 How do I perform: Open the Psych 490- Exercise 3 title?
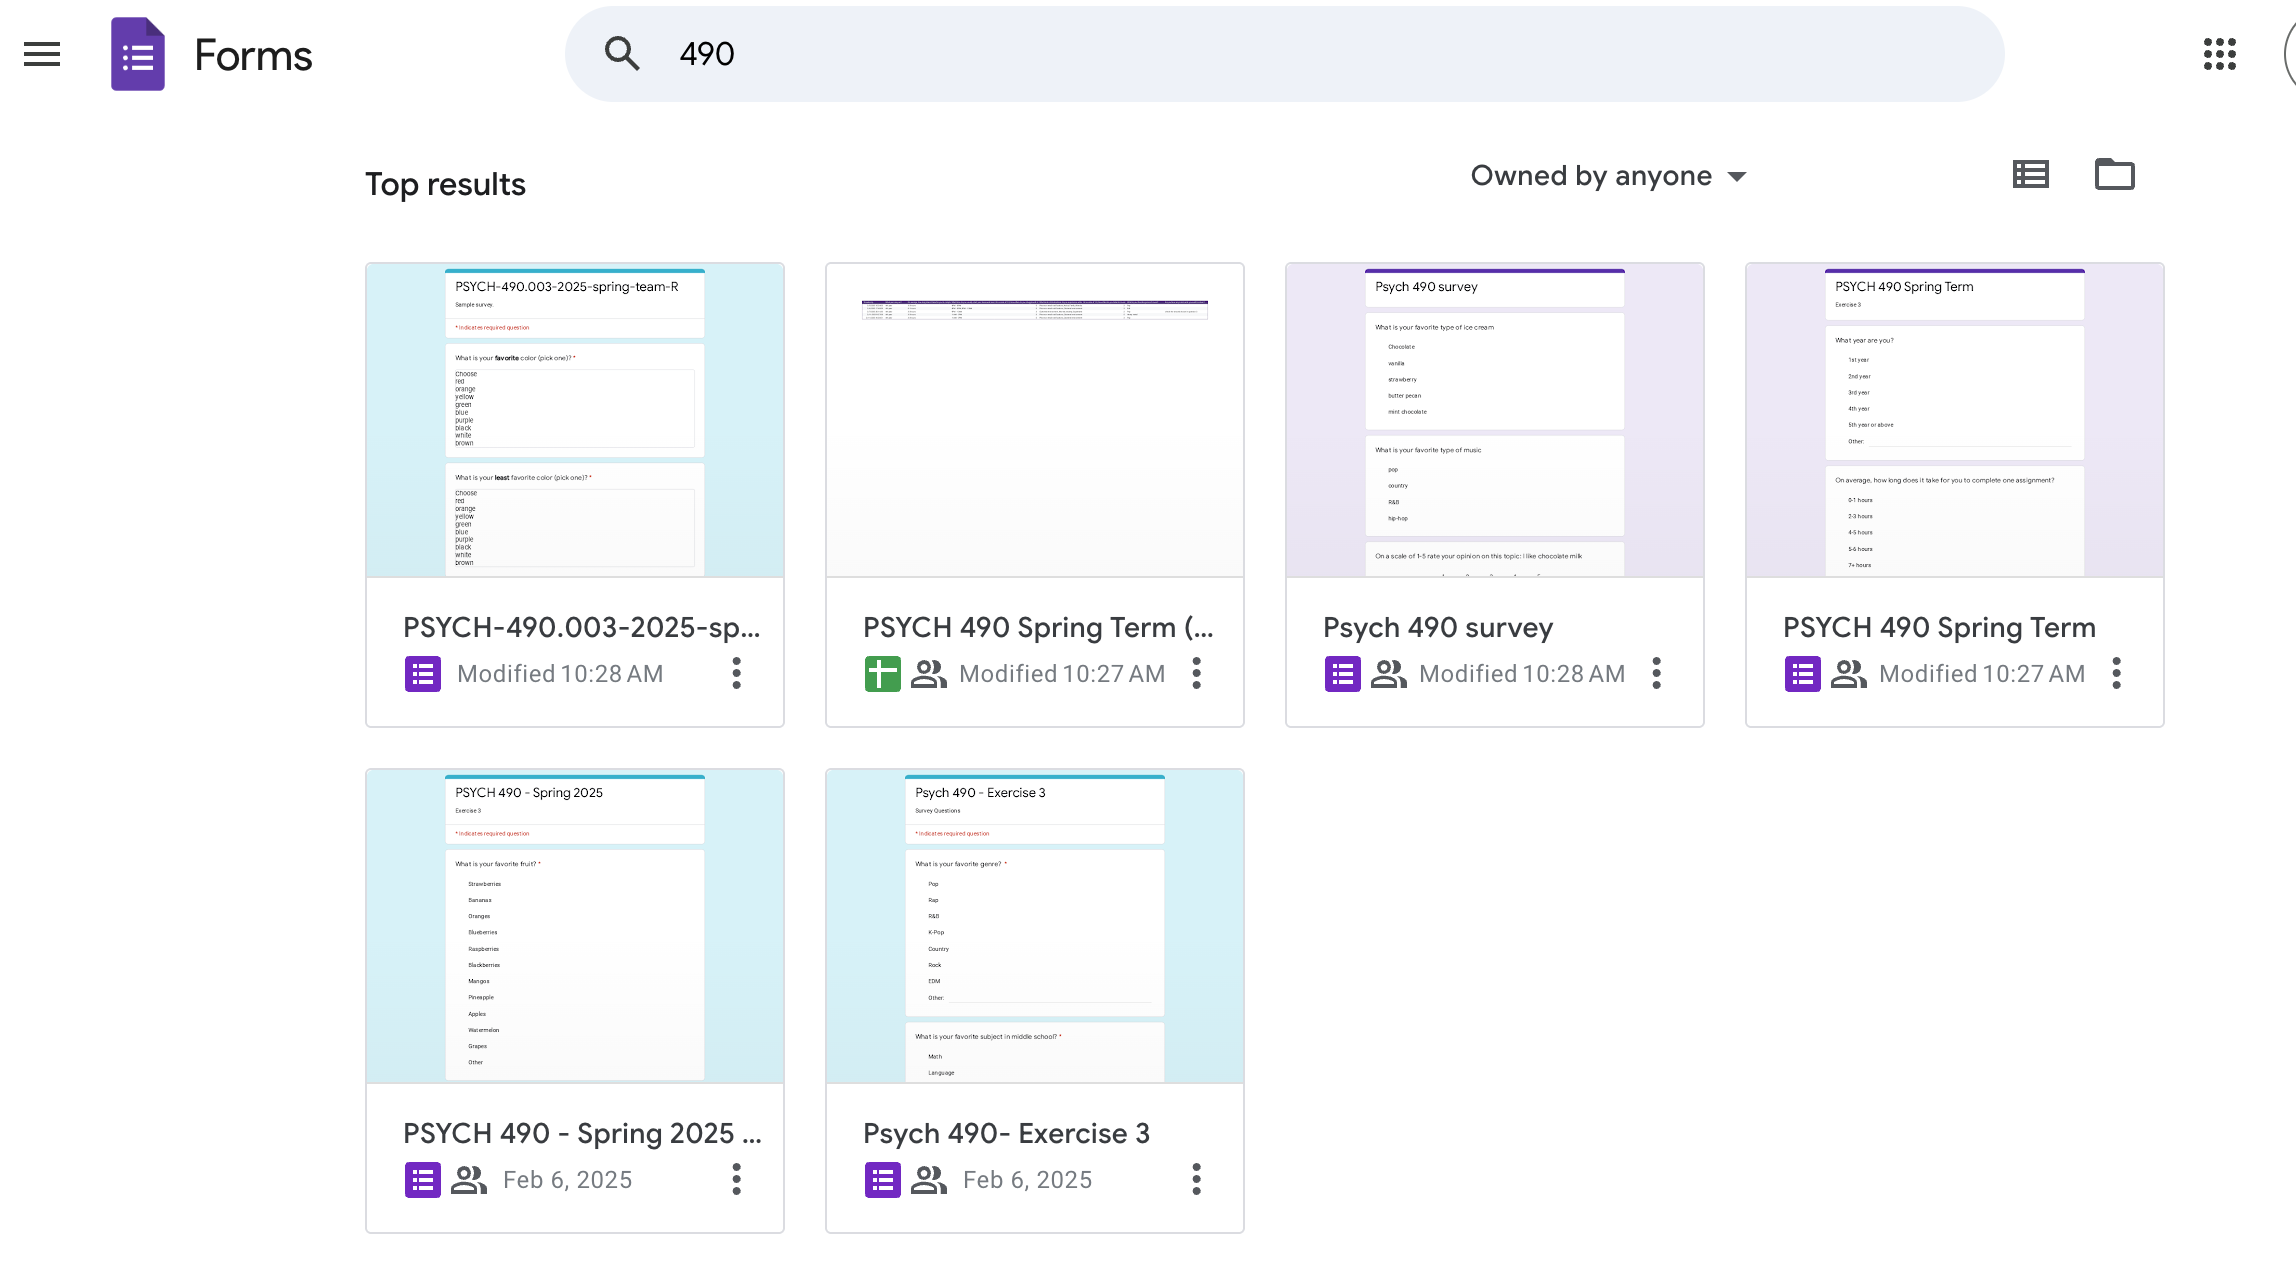[x=1006, y=1133]
